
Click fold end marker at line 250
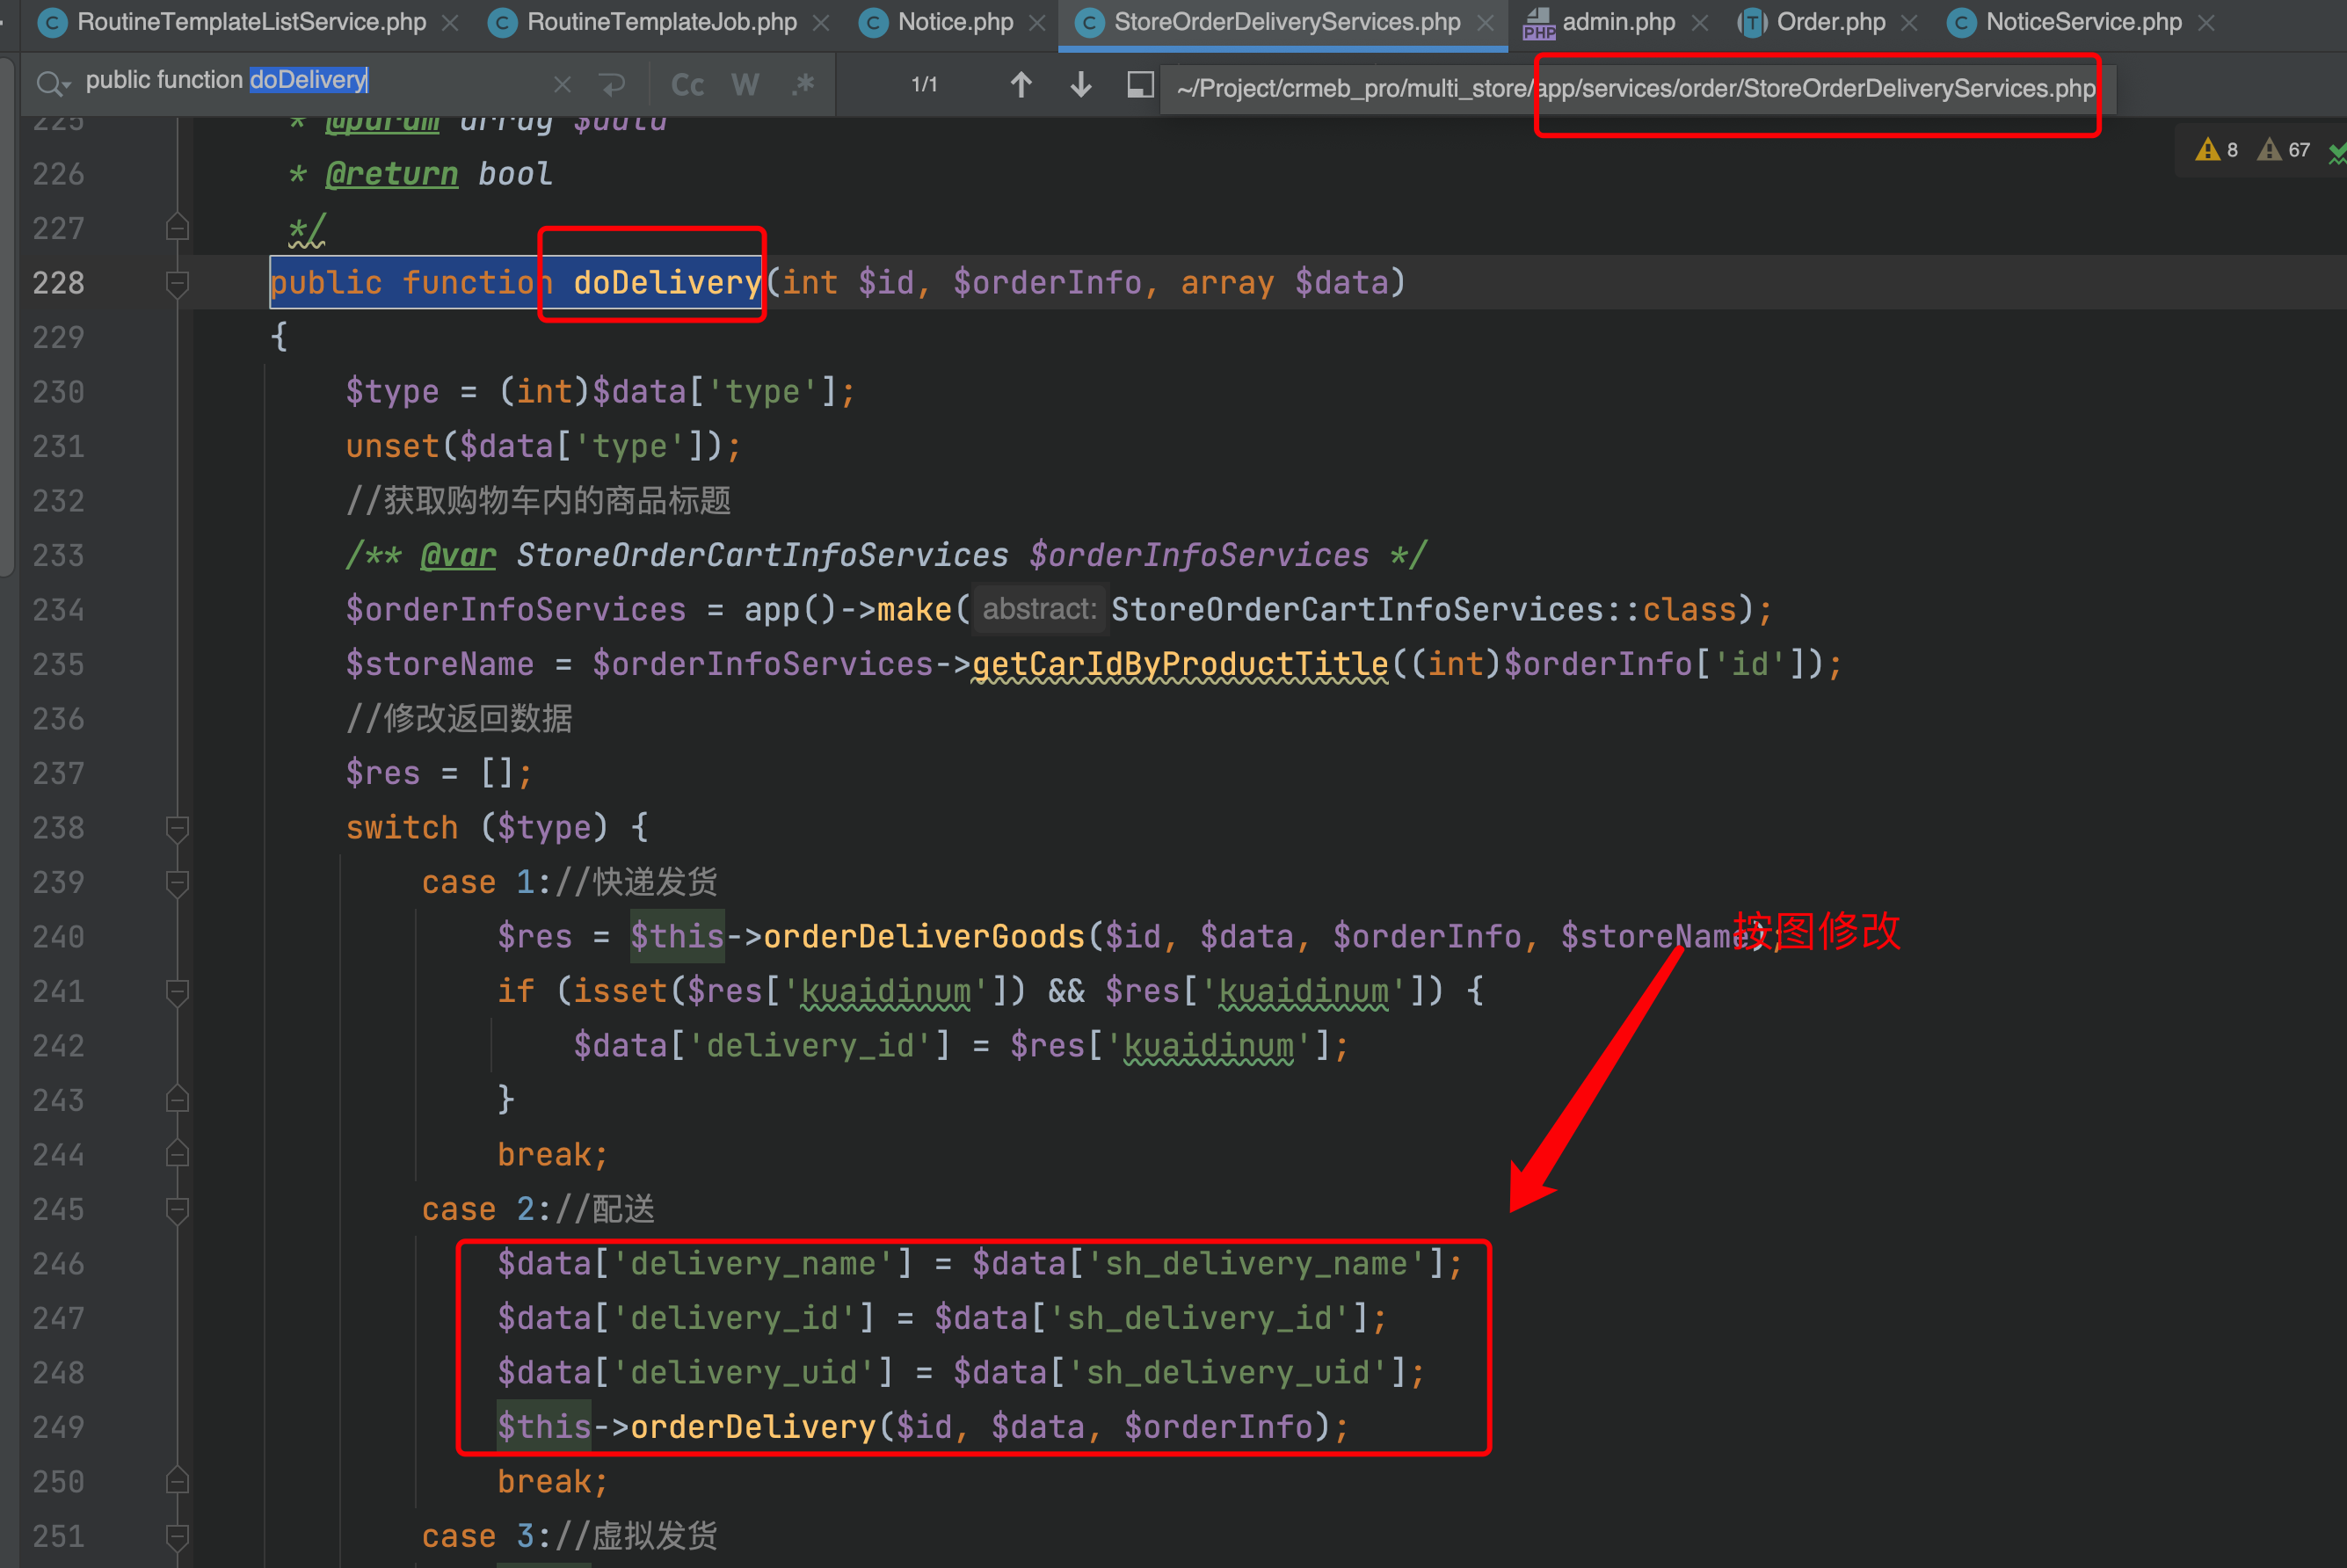[x=177, y=1481]
